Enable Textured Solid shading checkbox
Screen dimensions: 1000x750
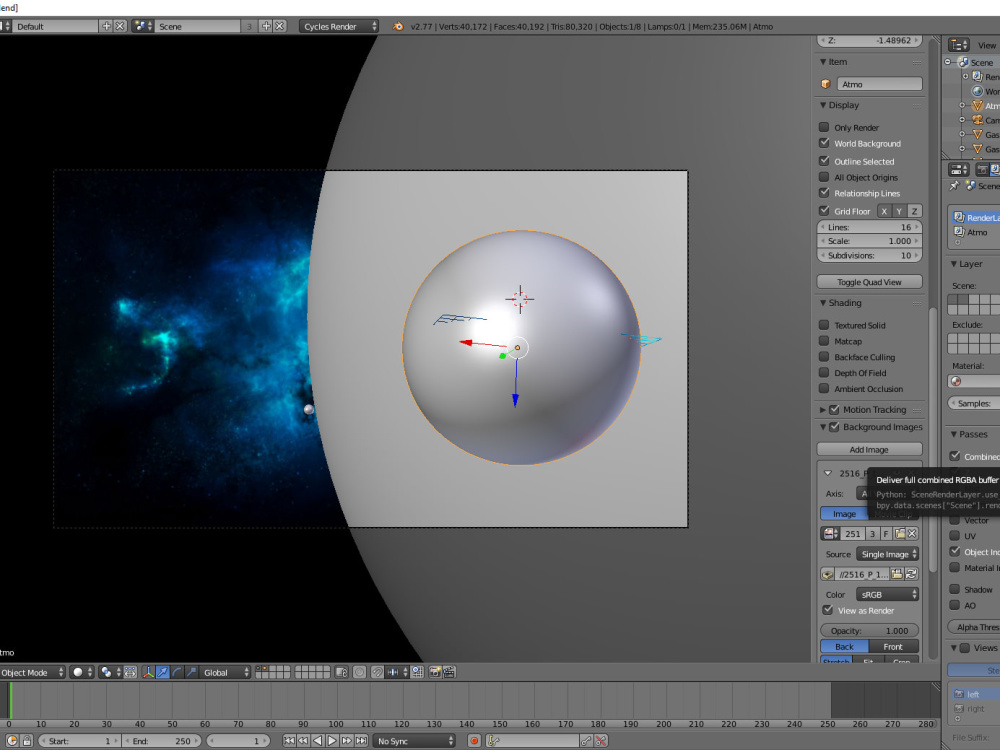click(x=824, y=325)
